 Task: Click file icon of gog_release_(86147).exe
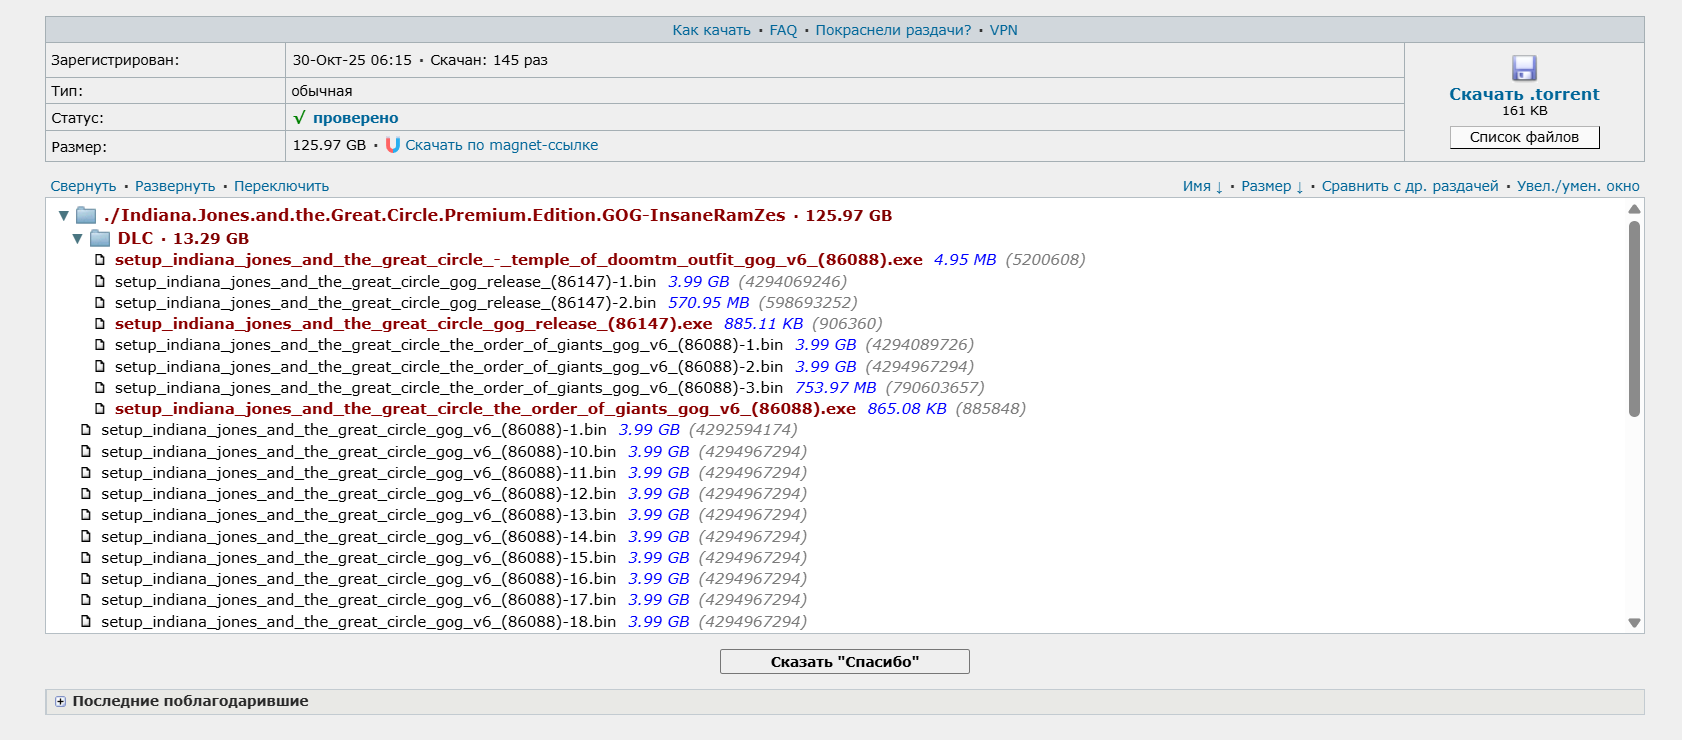pyautogui.click(x=100, y=324)
